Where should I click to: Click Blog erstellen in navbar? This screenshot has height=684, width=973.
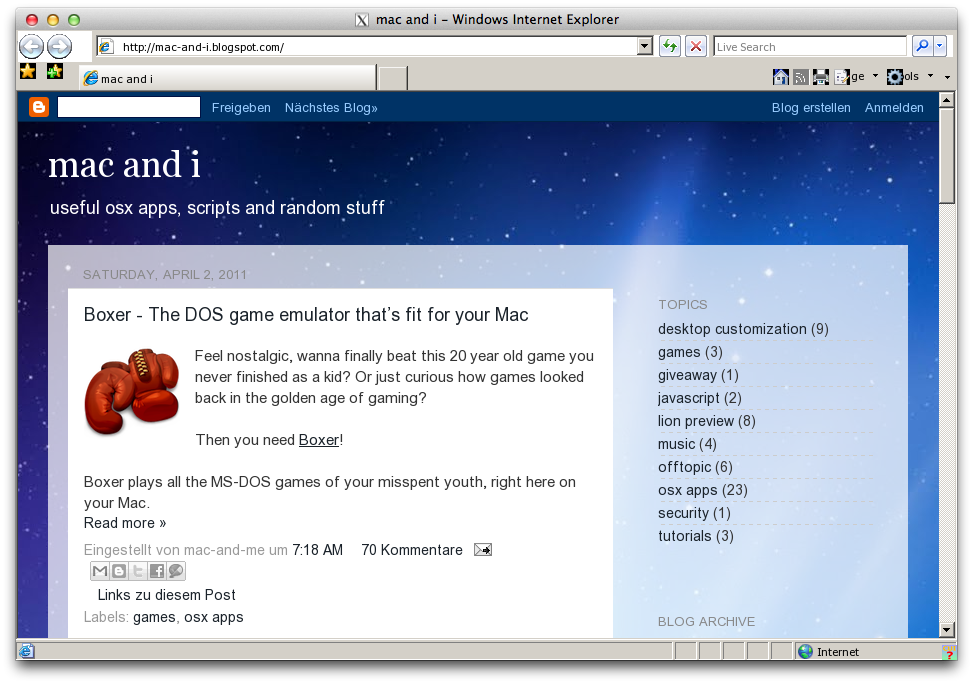tap(811, 107)
